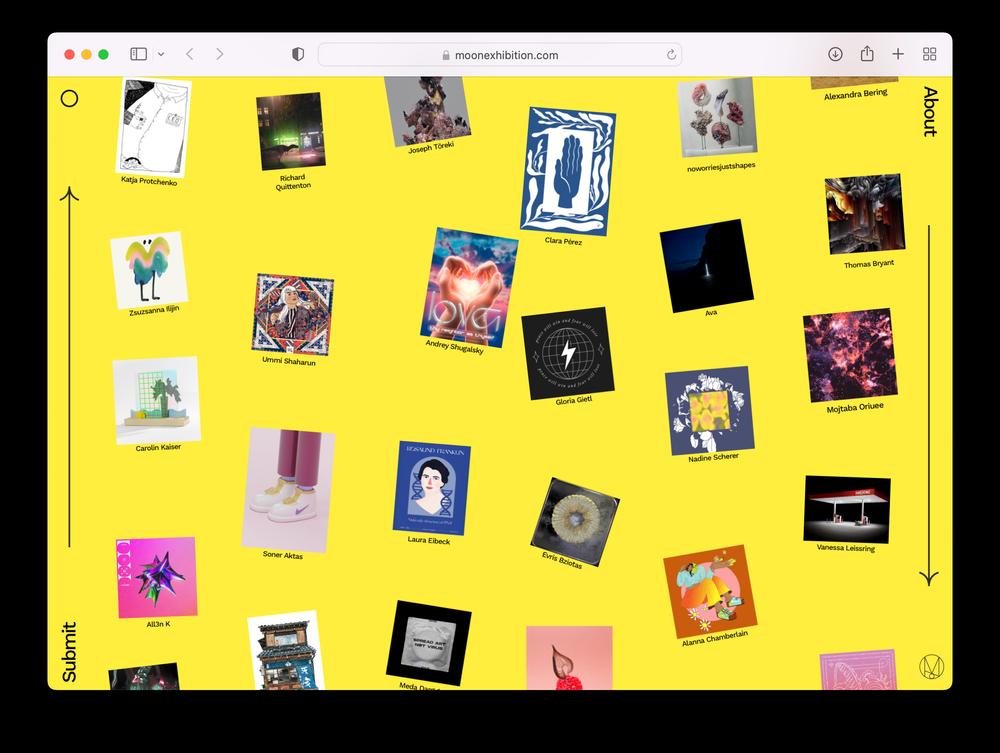Open Gloria Gietl's lightning globe artwork
1000x753 pixels.
568,354
